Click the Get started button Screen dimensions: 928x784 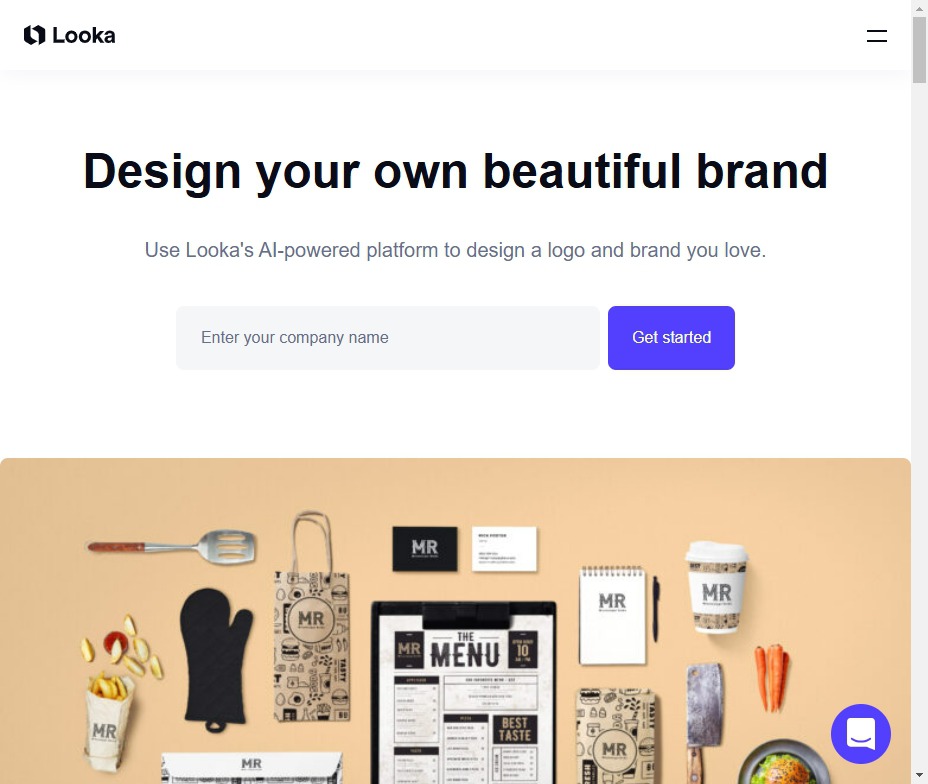click(671, 338)
